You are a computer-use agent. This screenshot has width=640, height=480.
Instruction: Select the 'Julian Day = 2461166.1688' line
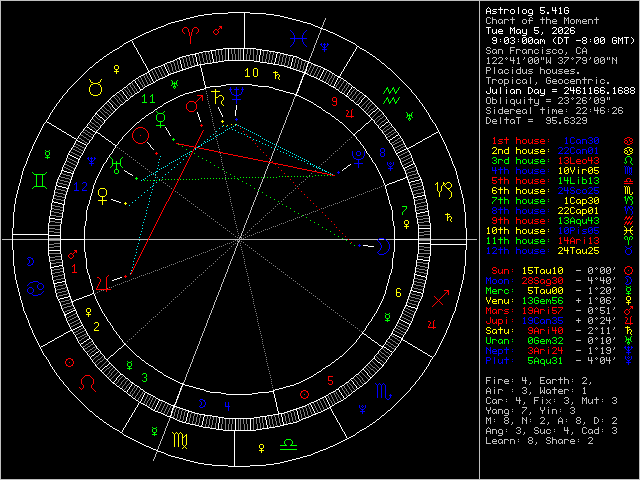[560, 91]
